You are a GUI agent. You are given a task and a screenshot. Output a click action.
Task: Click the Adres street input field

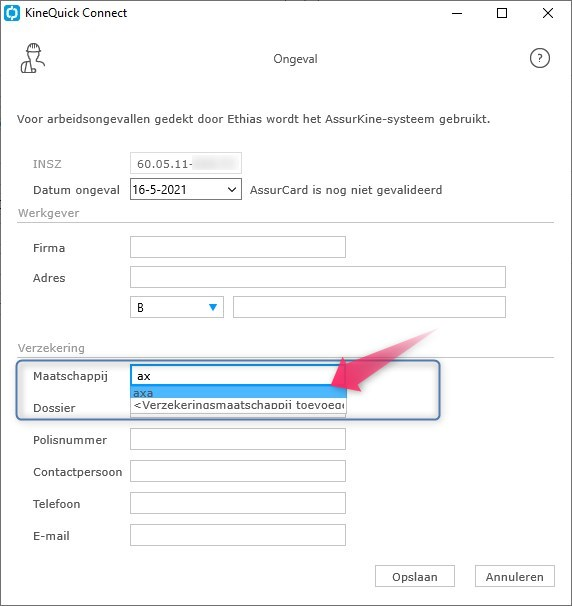[318, 277]
